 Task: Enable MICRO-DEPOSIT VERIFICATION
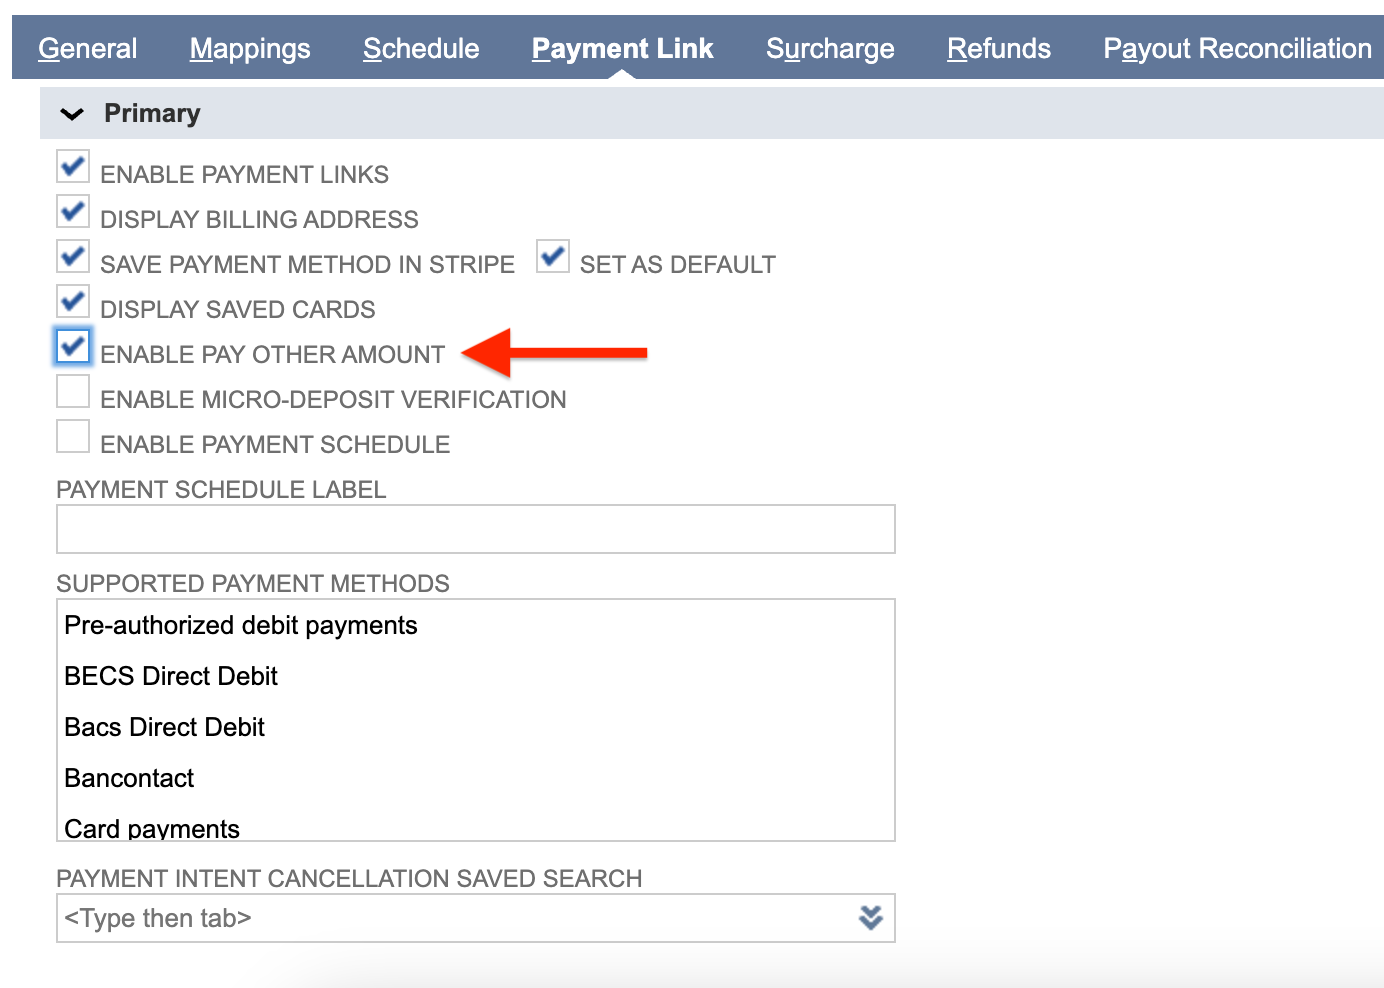(x=72, y=391)
